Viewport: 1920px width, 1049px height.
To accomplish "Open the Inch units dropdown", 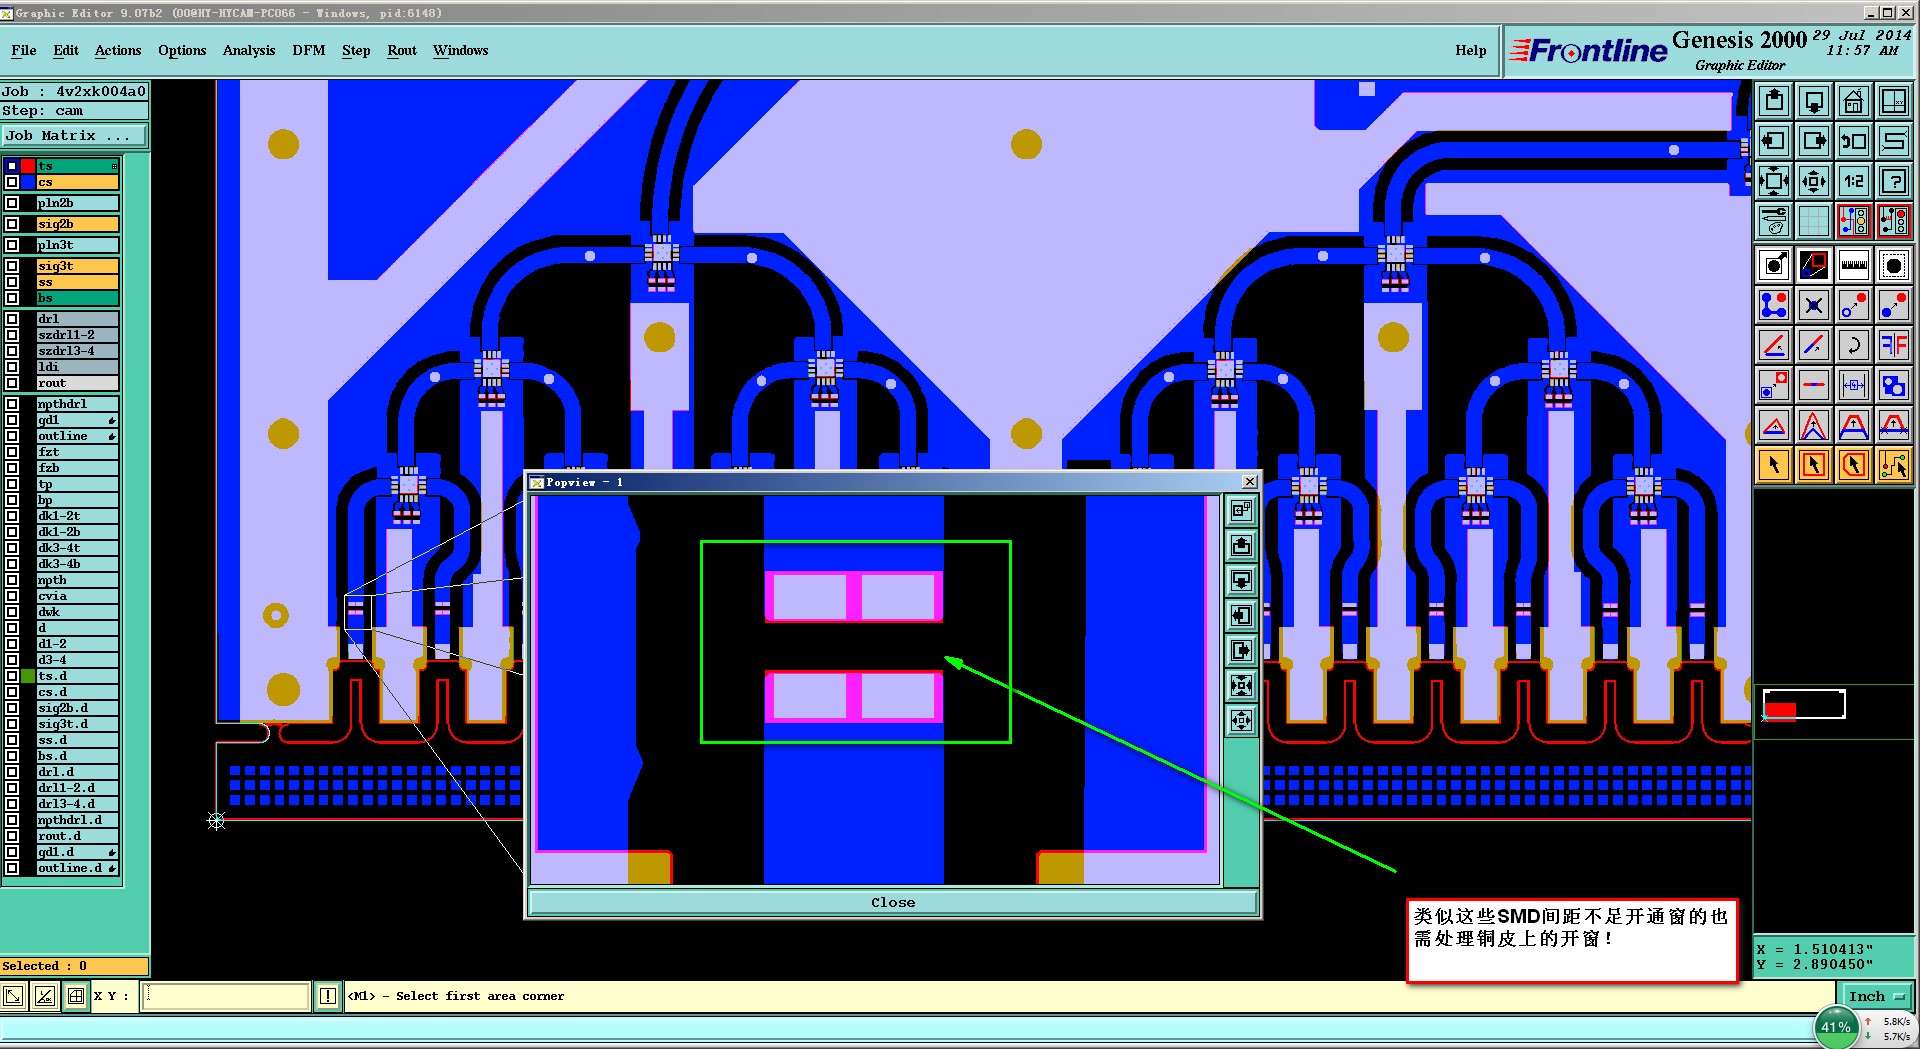I will 1875,996.
